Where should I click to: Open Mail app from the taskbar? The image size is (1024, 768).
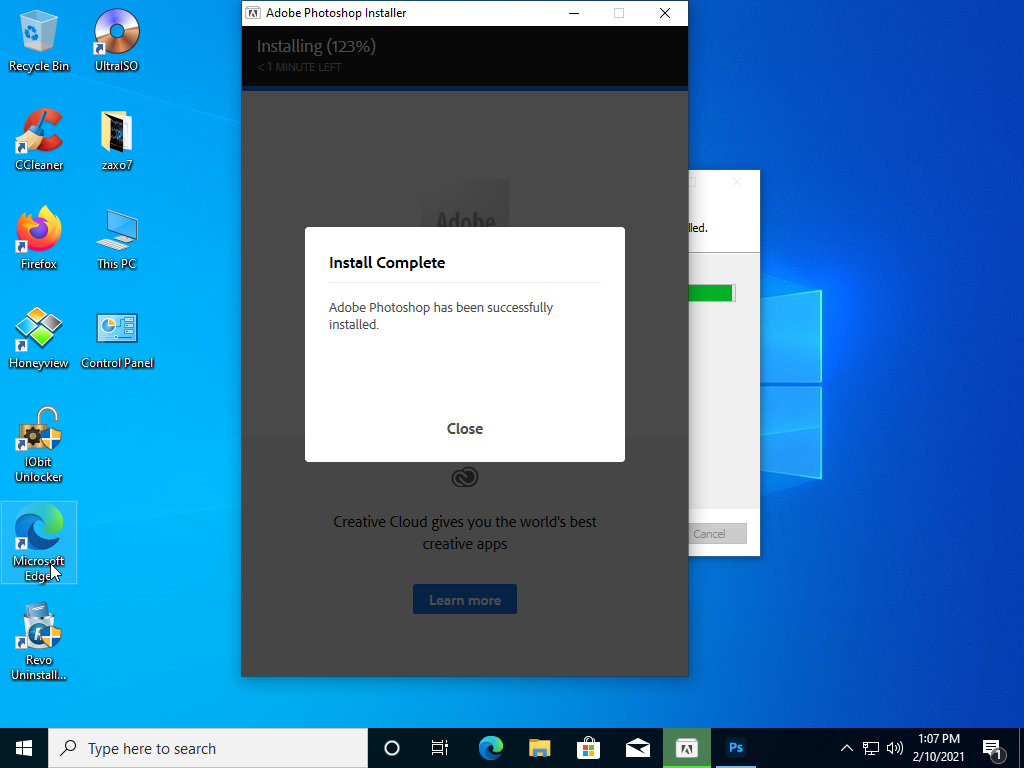637,748
